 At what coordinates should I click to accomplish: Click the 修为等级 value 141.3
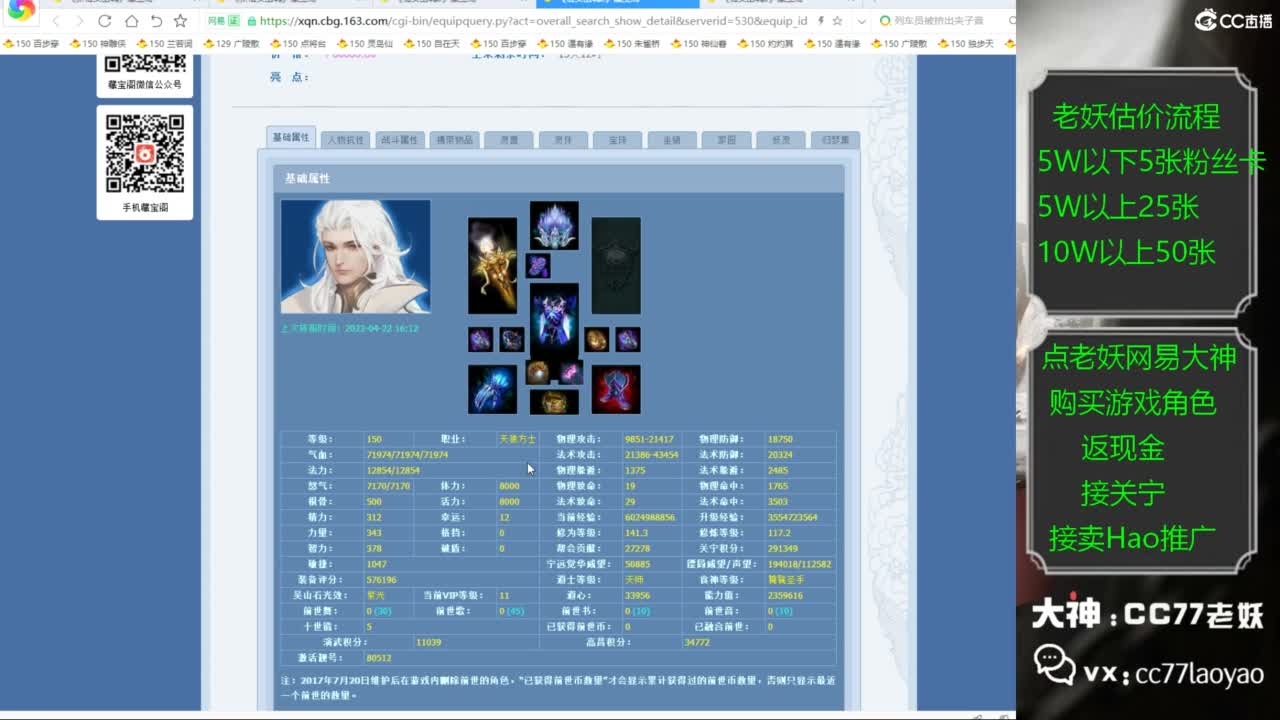point(636,533)
